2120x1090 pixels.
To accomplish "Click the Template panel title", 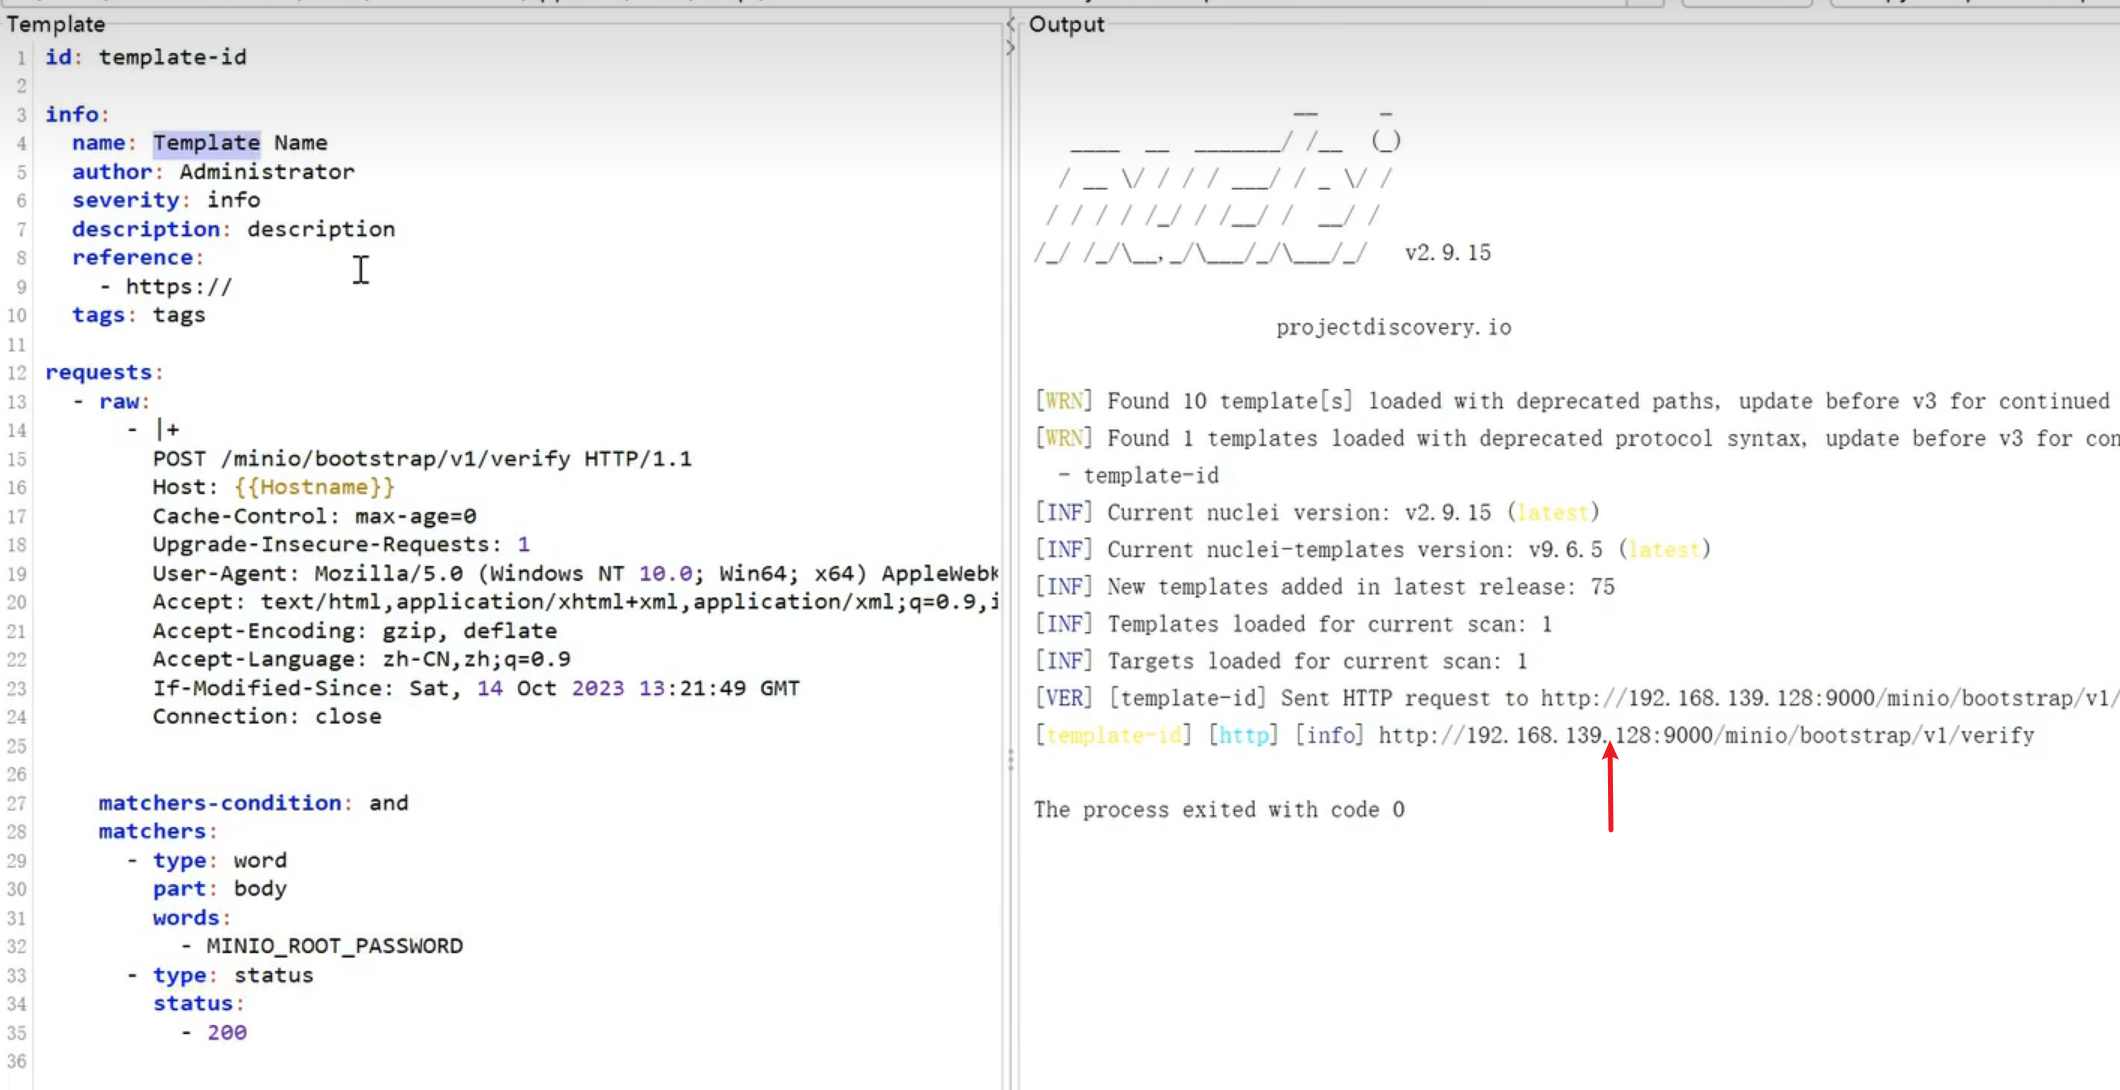I will (x=56, y=24).
